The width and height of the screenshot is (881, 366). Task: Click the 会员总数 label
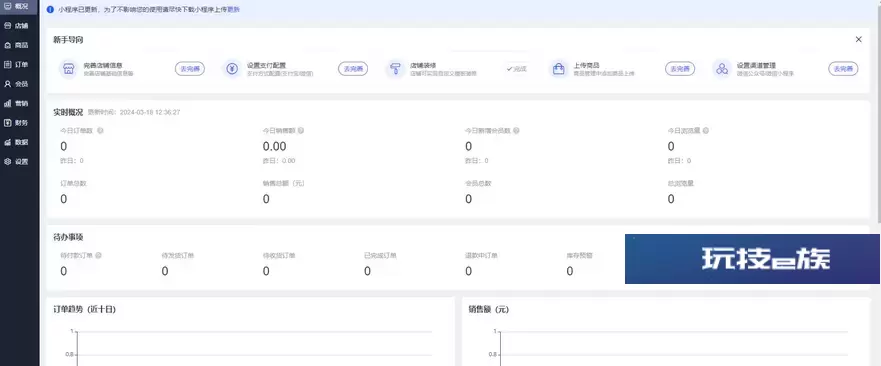coord(478,183)
